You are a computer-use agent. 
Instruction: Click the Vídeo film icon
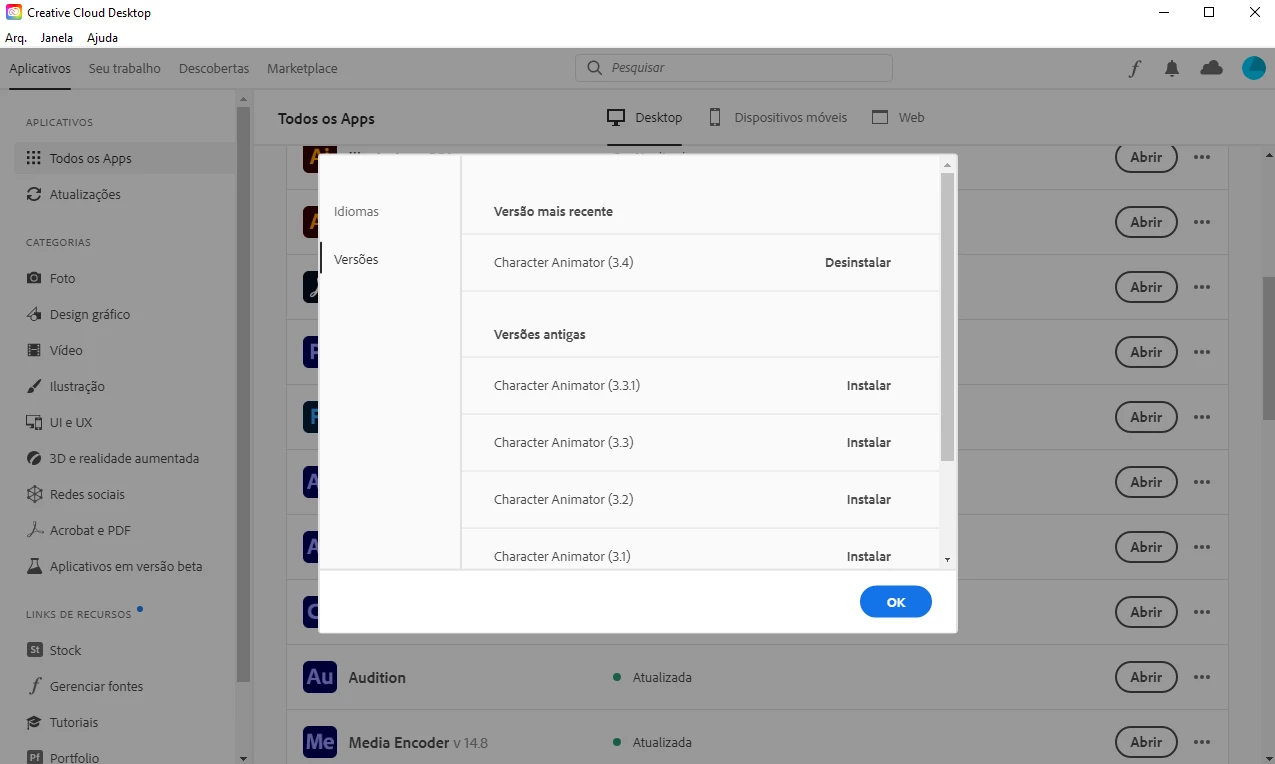(x=34, y=350)
